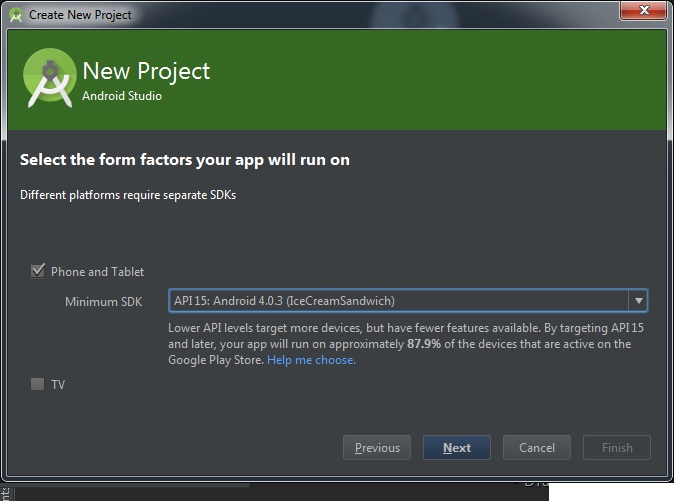This screenshot has height=501, width=674.
Task: Go back with the Previous button
Action: click(377, 448)
